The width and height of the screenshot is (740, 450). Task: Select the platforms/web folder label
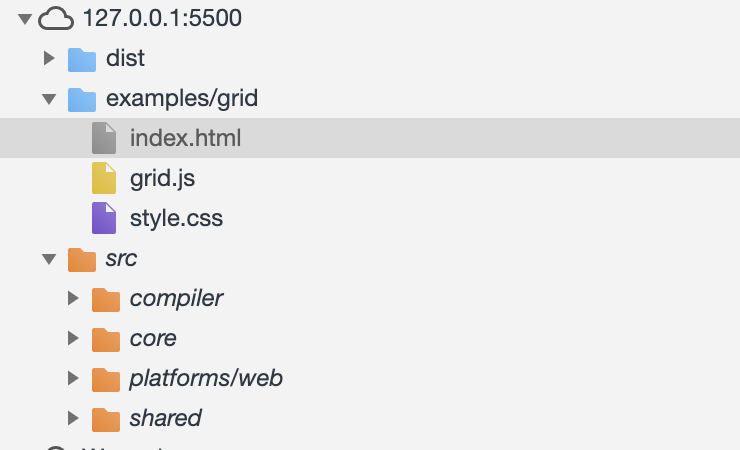coord(206,379)
